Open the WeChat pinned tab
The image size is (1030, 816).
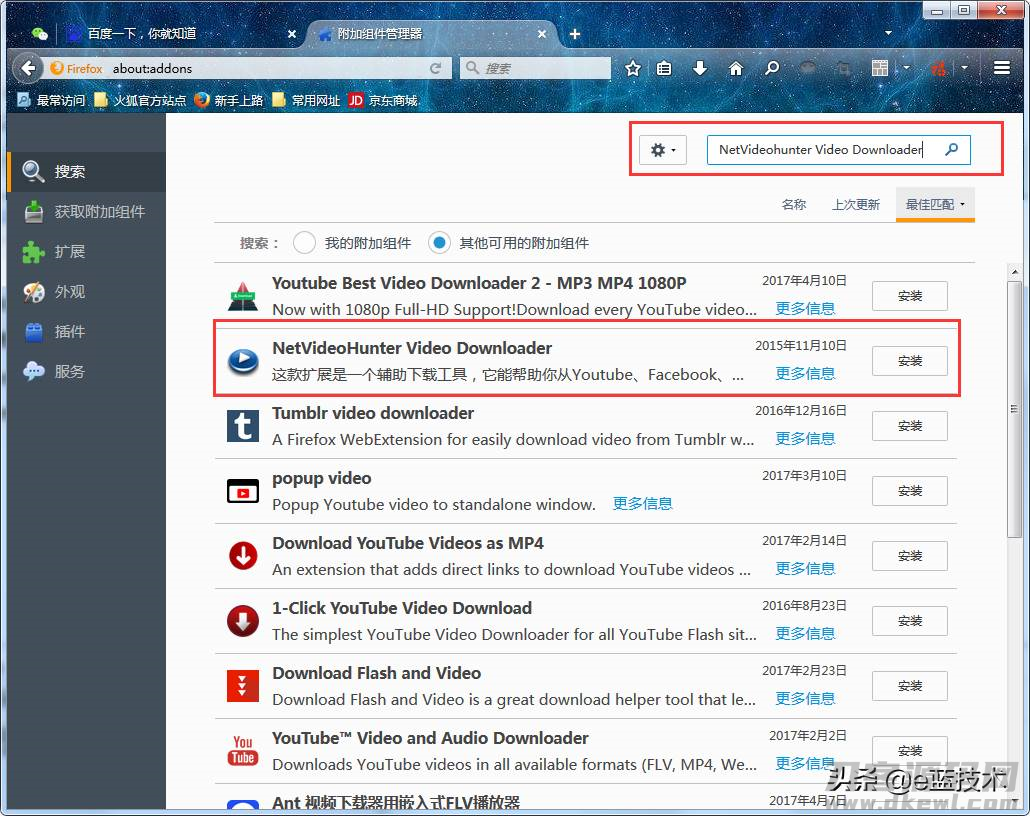tap(39, 34)
